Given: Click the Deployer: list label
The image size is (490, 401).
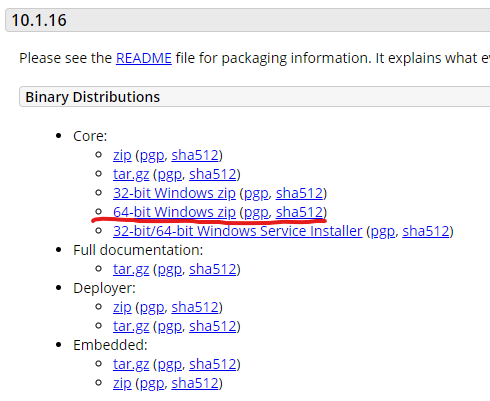Looking at the screenshot, I should point(104,288).
